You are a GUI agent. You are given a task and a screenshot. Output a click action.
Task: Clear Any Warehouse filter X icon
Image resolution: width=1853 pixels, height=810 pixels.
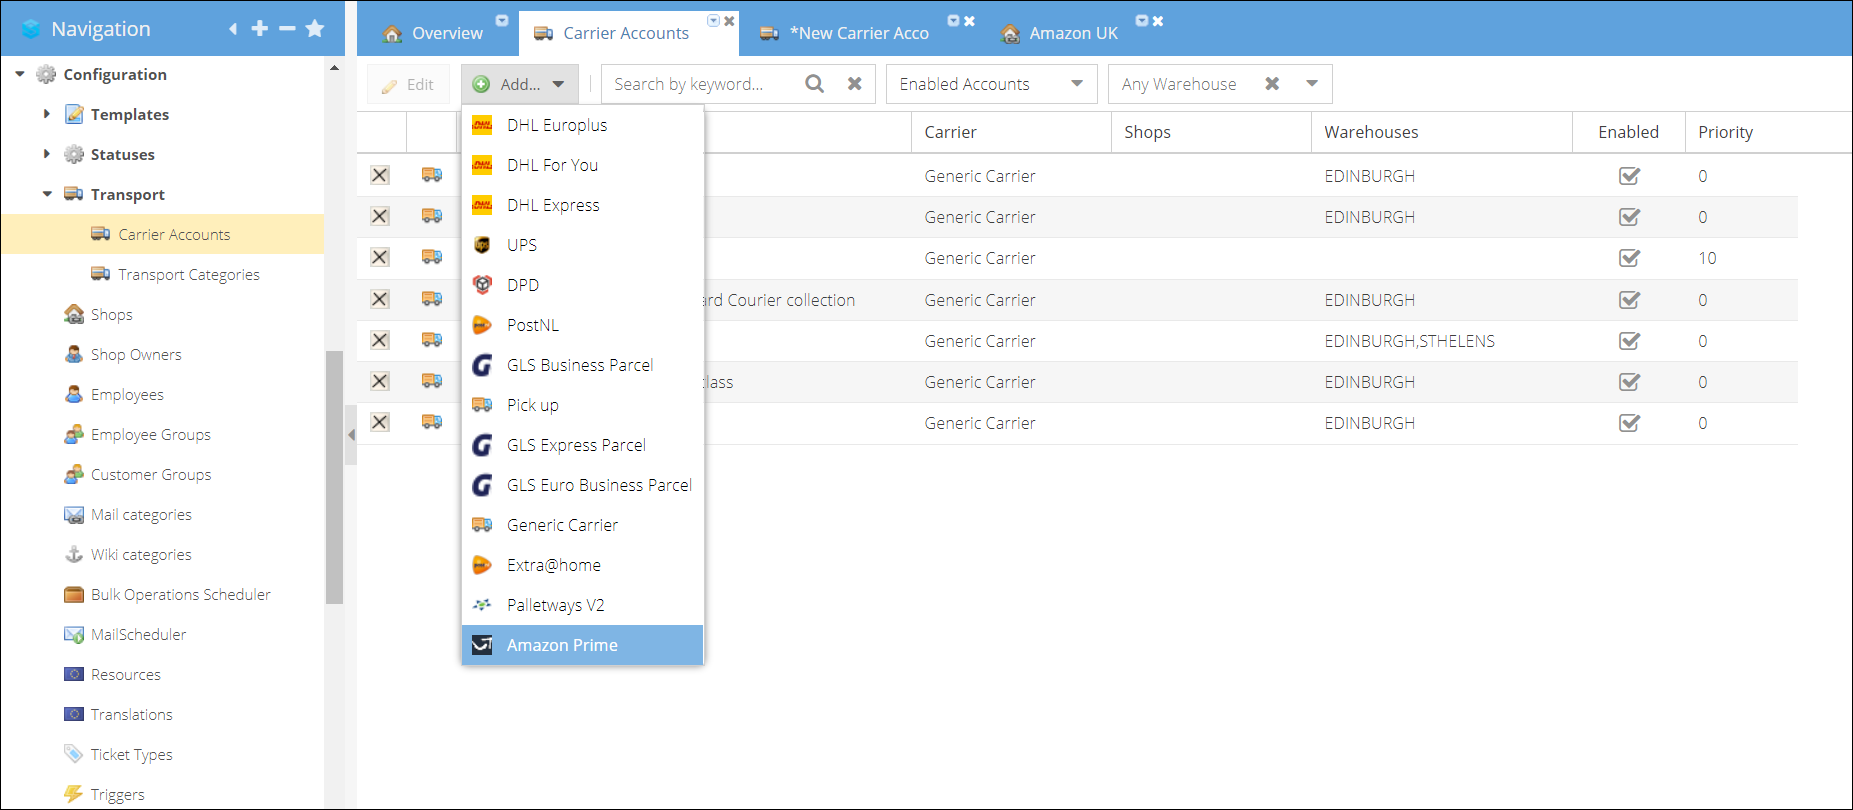coord(1272,84)
